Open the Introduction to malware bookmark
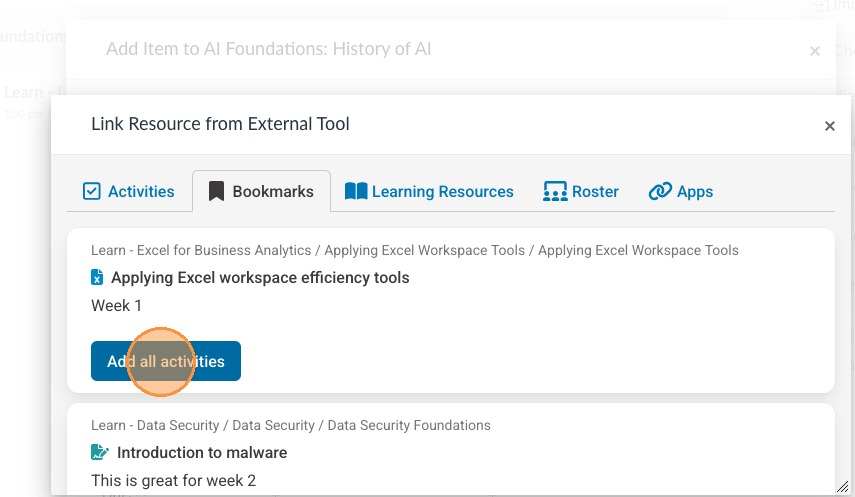Image resolution: width=855 pixels, height=497 pixels. (202, 452)
